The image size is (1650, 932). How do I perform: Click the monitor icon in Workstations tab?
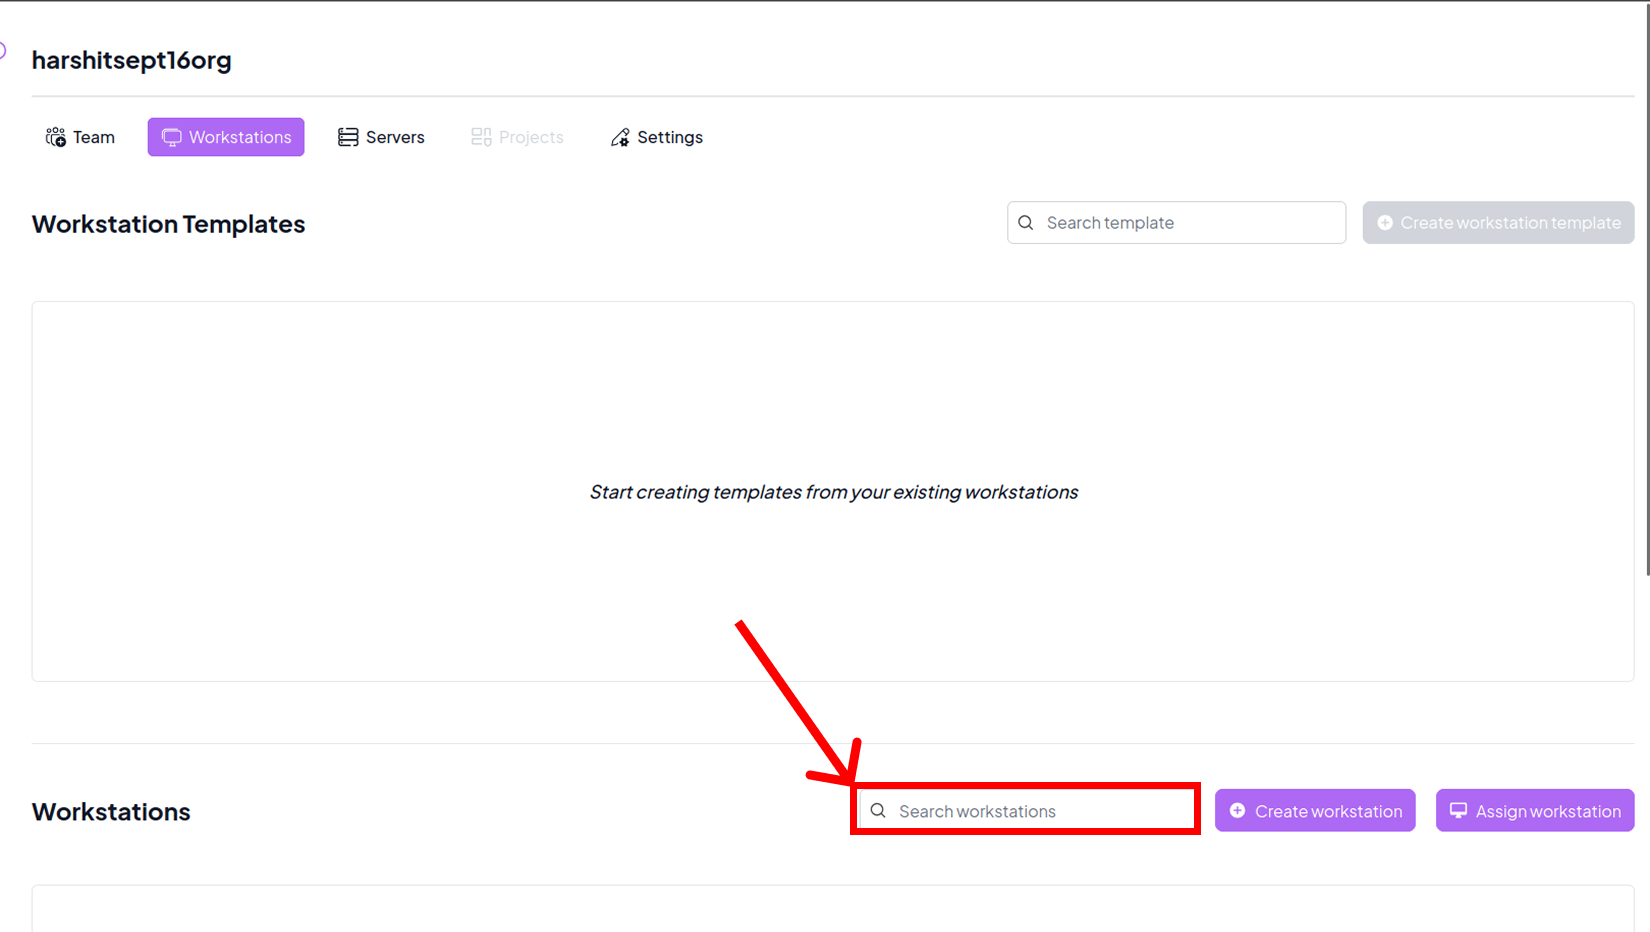click(171, 137)
